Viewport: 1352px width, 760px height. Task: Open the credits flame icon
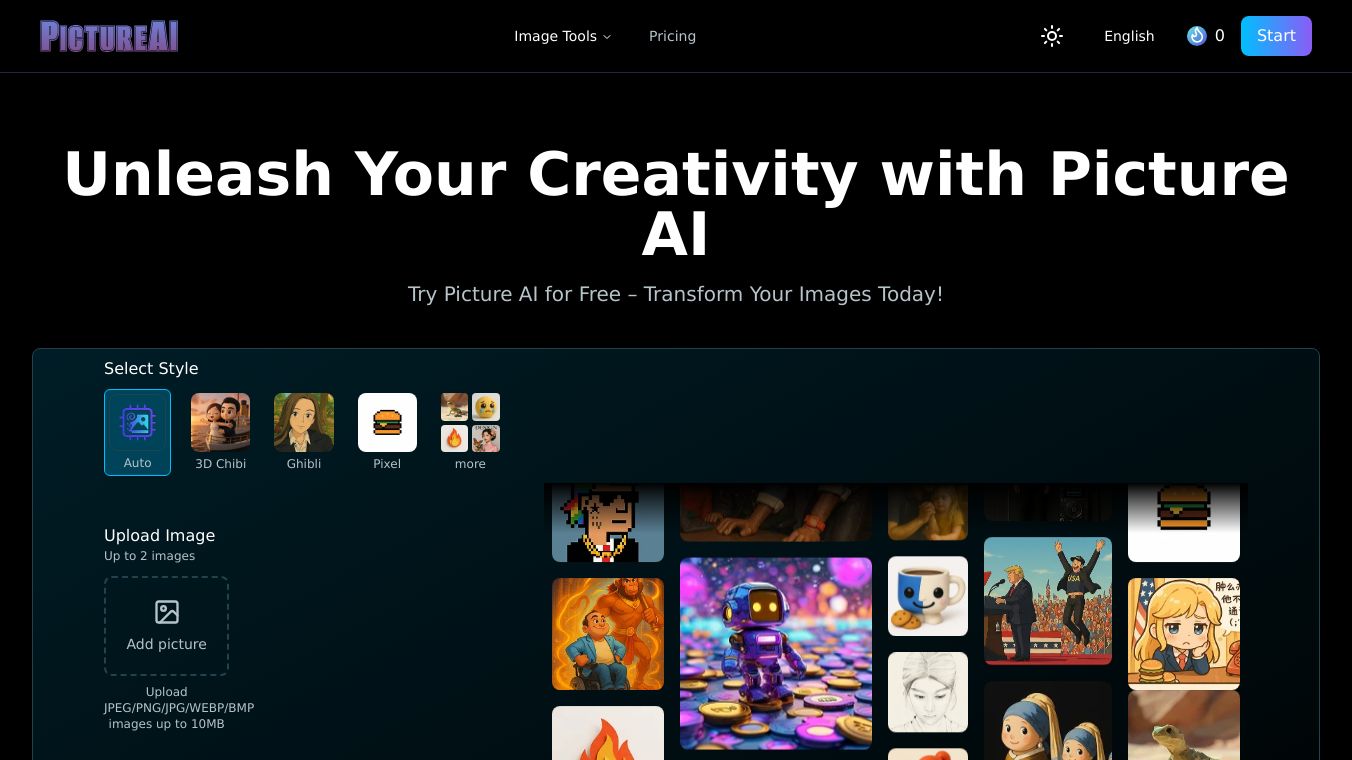(x=1197, y=36)
